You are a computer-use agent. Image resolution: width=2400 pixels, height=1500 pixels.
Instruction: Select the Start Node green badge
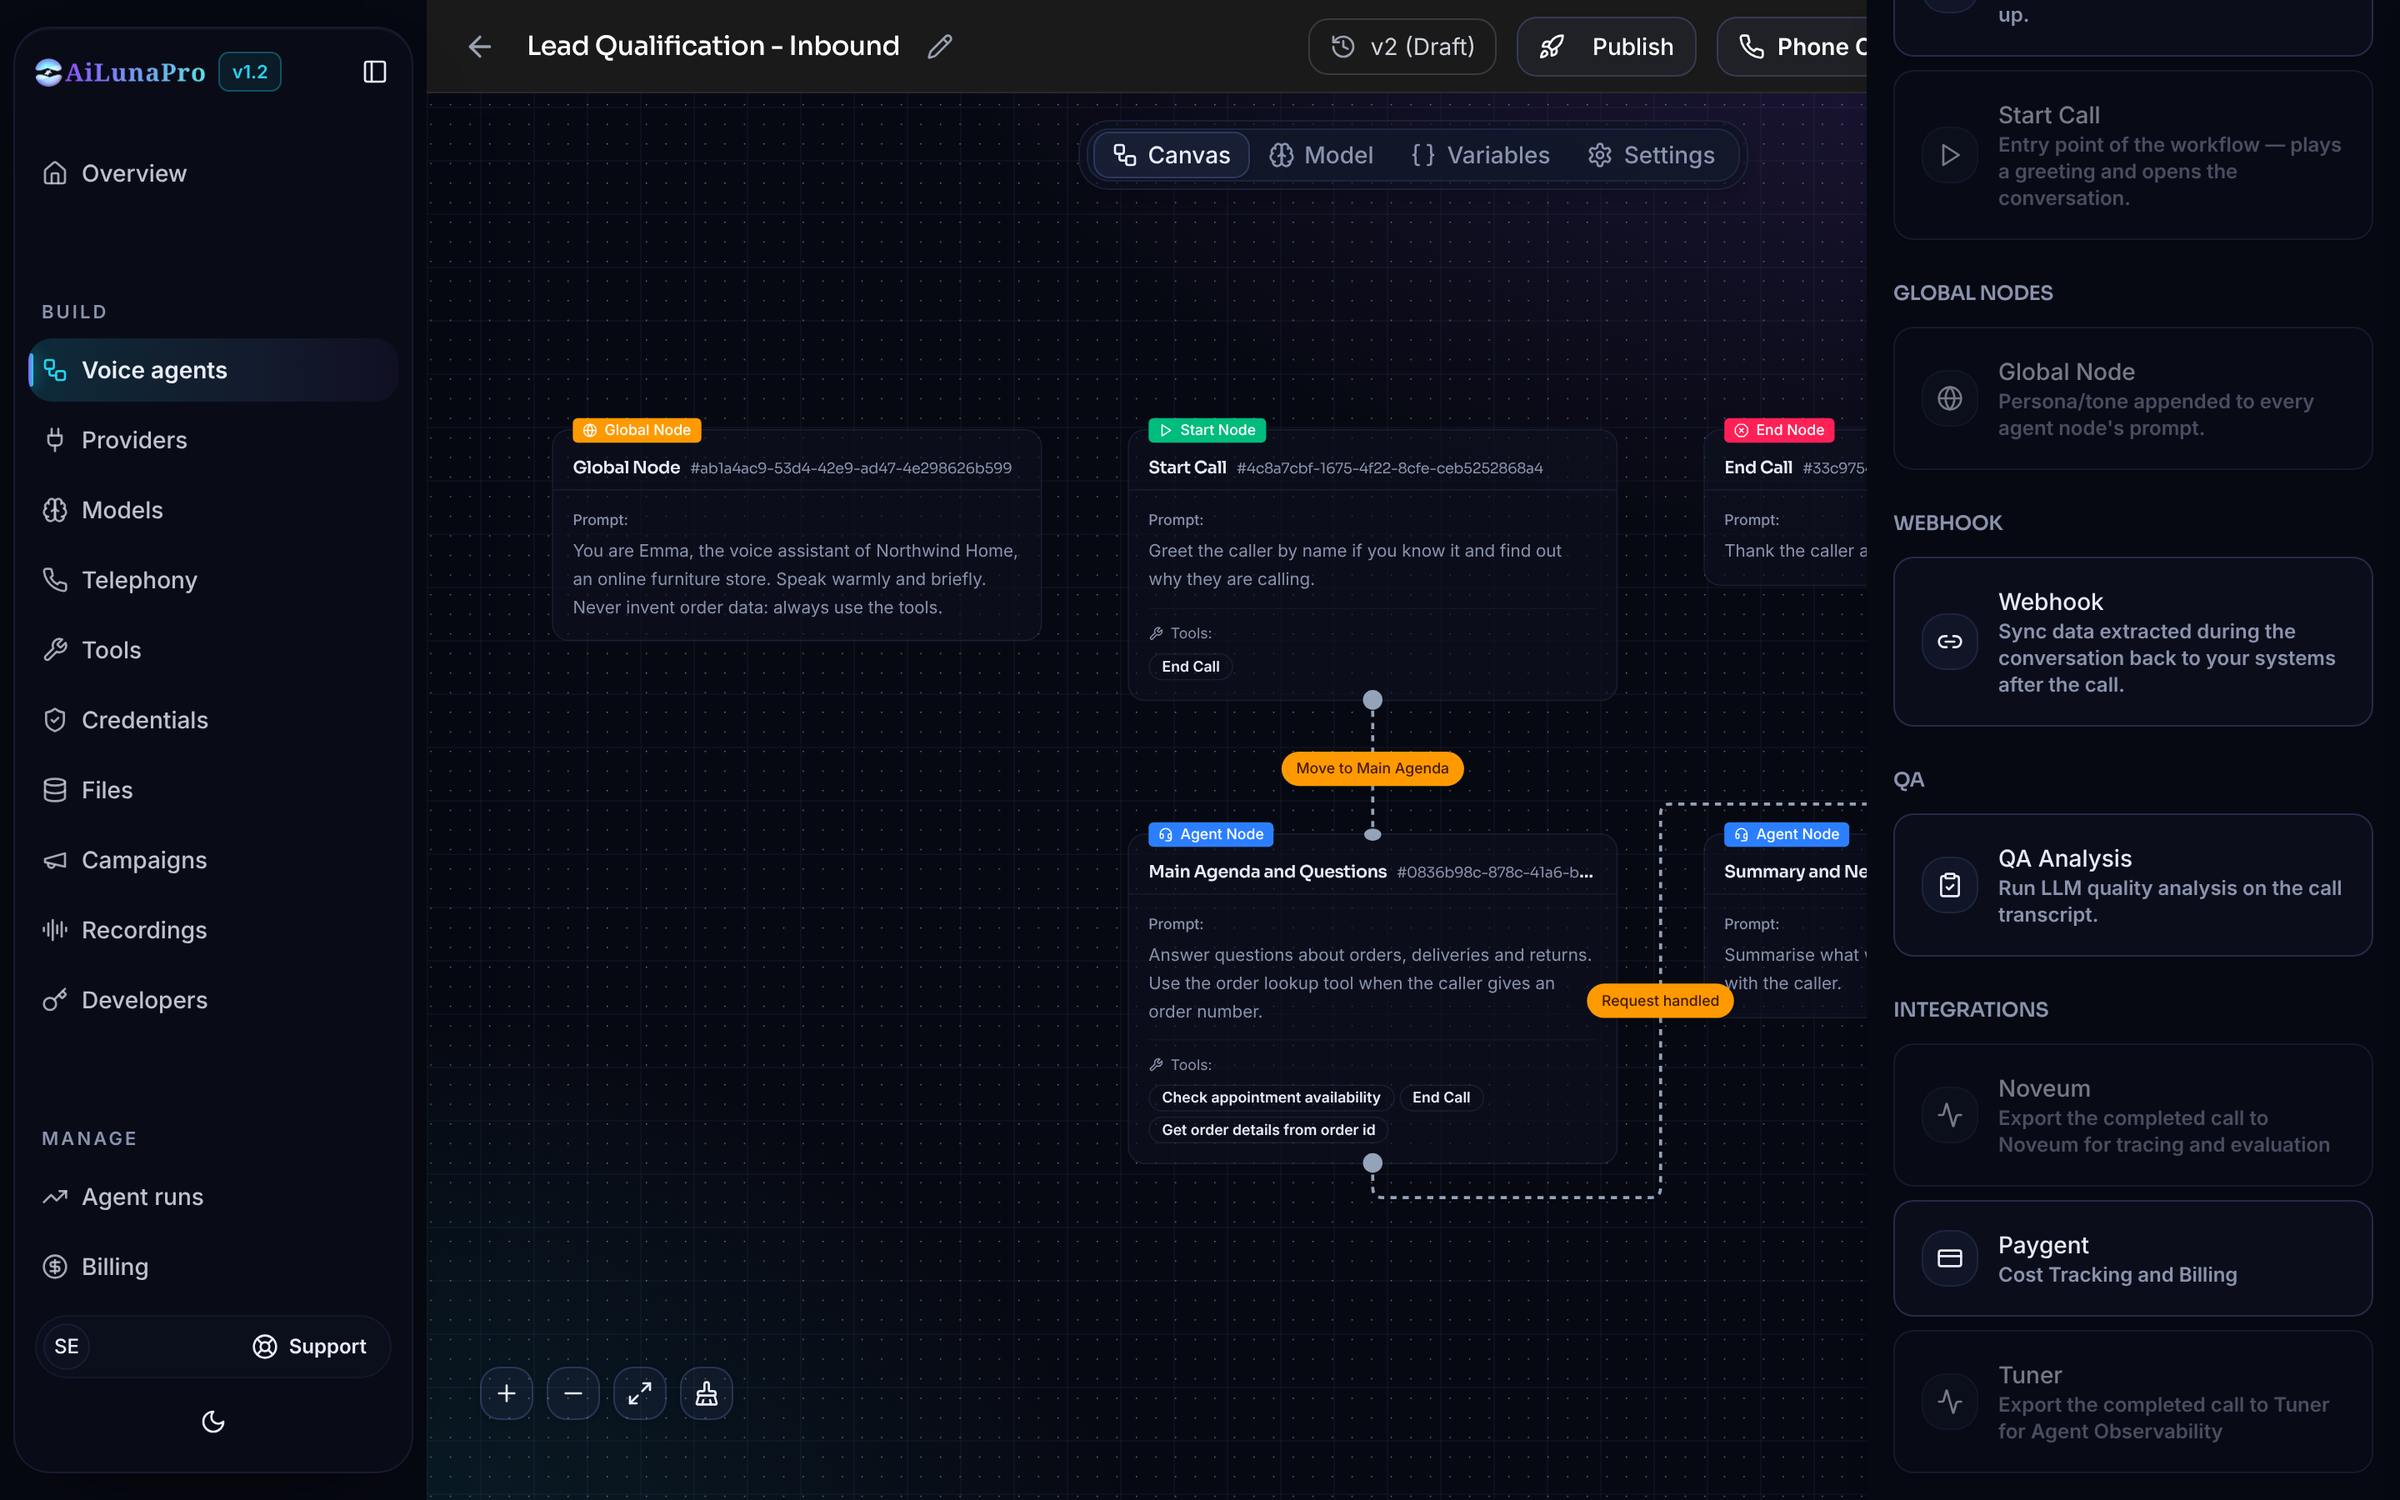[1207, 430]
